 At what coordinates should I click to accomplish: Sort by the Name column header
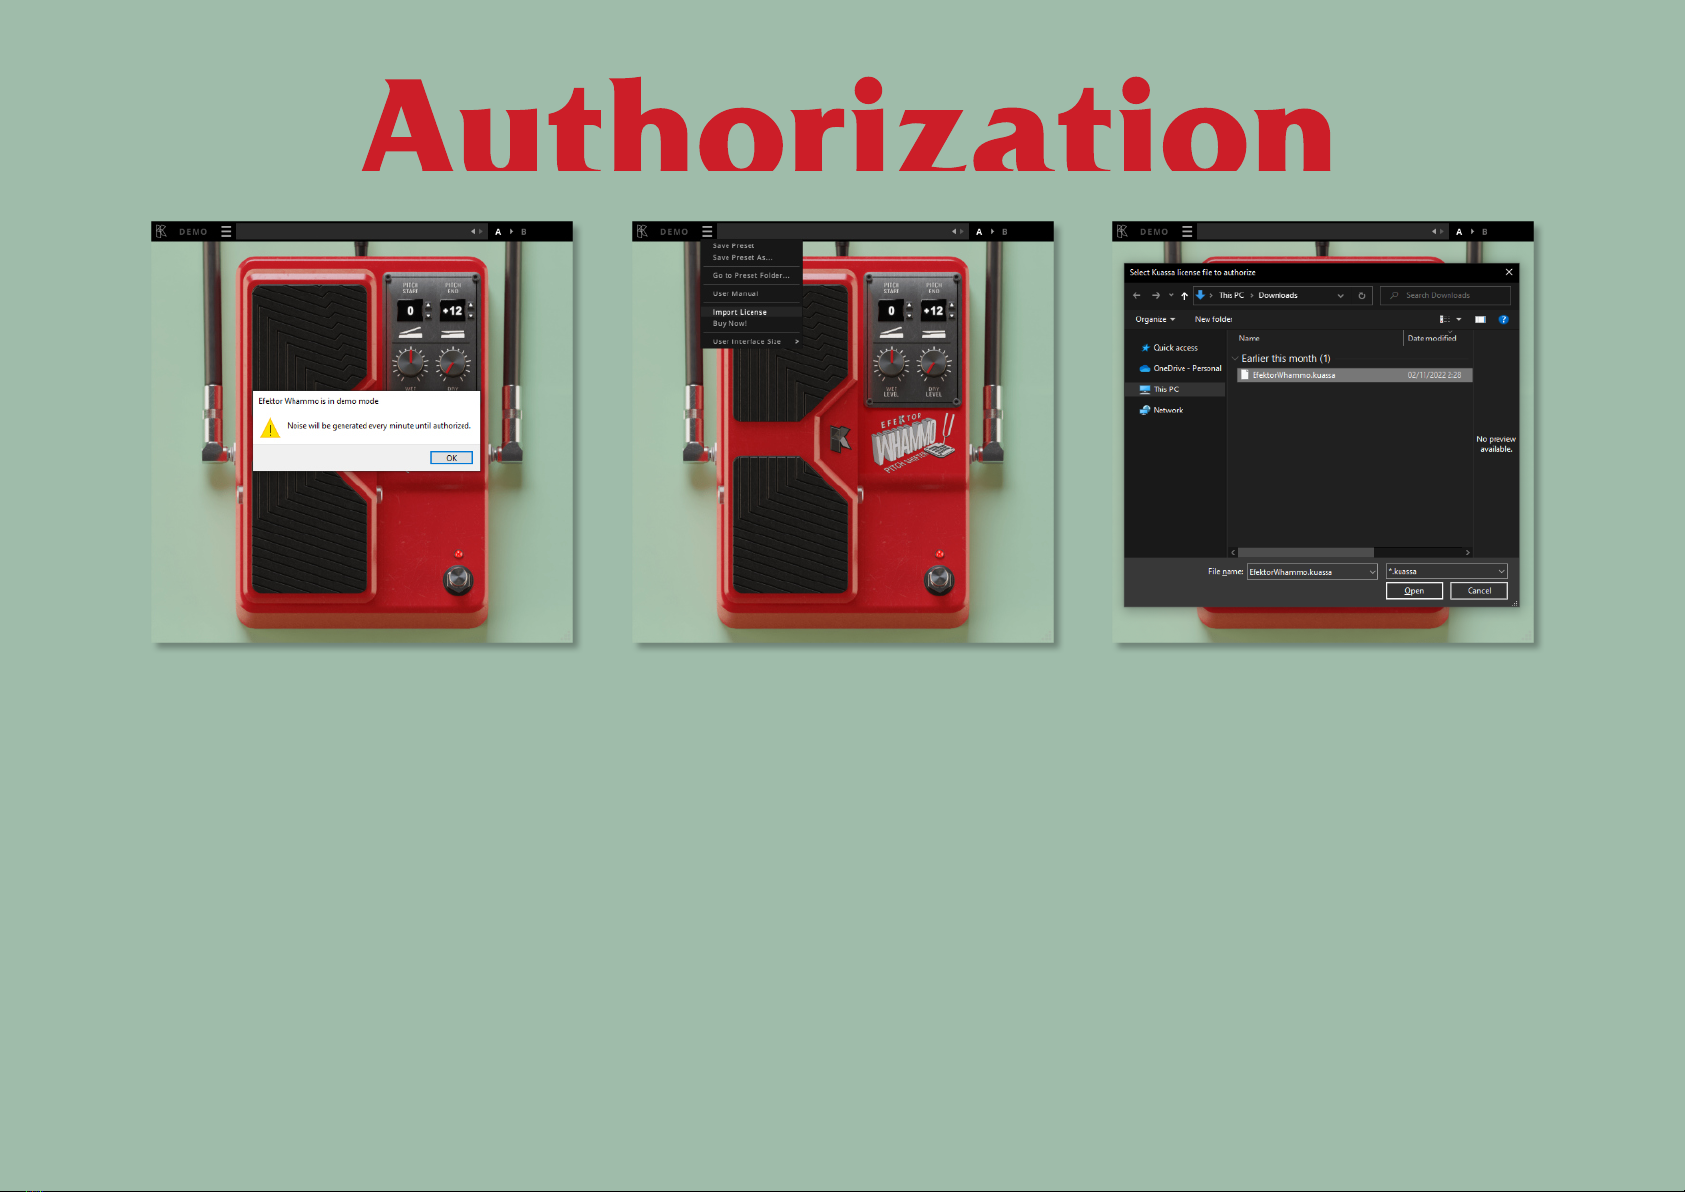1249,338
